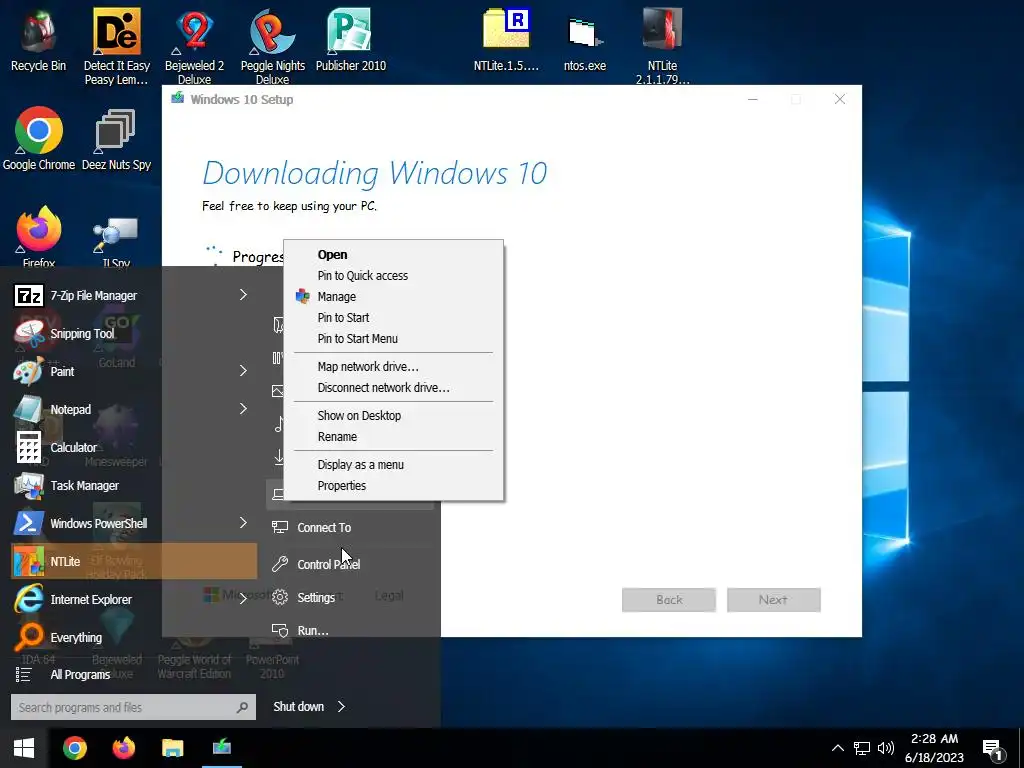Select Pin to Start Menu
Screen dimensions: 1024x768
(x=393, y=338)
